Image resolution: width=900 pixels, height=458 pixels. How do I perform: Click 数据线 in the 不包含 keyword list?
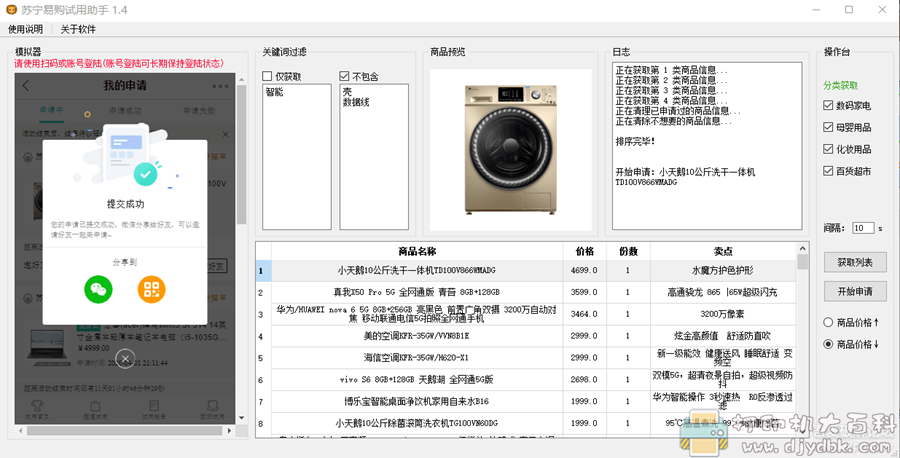coord(356,103)
